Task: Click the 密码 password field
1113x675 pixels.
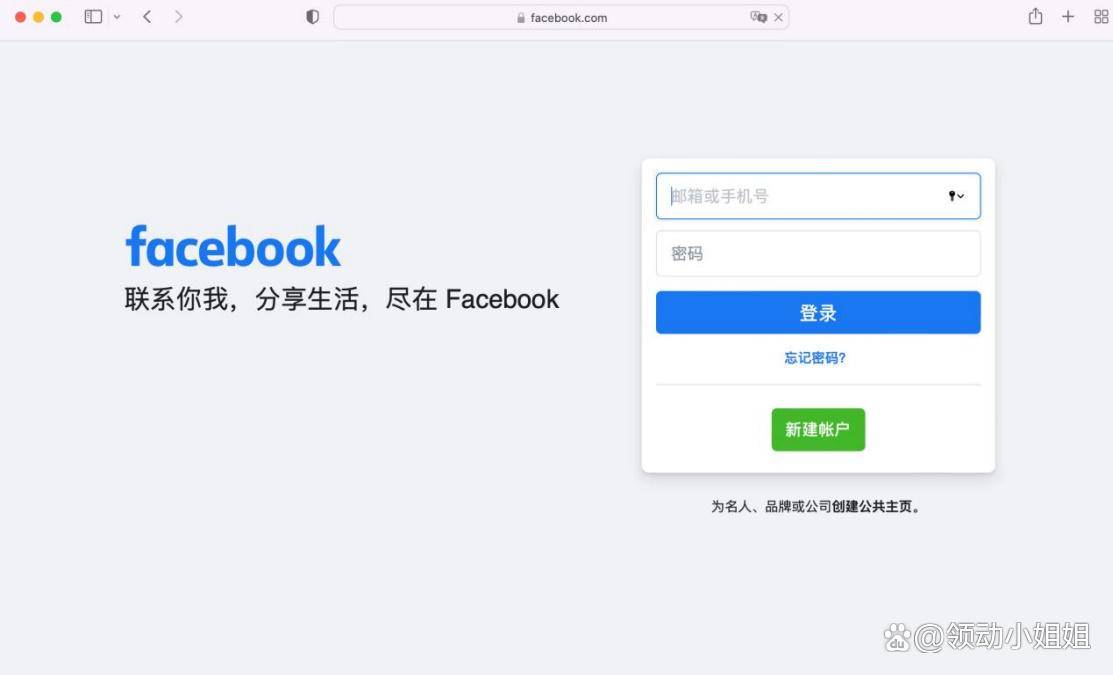Action: click(818, 253)
